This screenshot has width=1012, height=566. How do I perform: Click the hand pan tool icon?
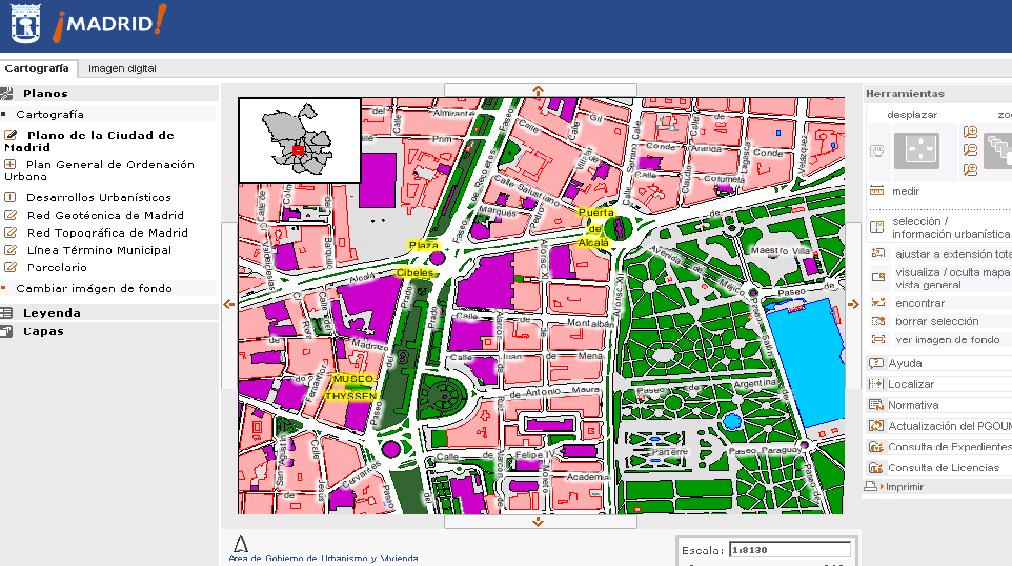[877, 151]
